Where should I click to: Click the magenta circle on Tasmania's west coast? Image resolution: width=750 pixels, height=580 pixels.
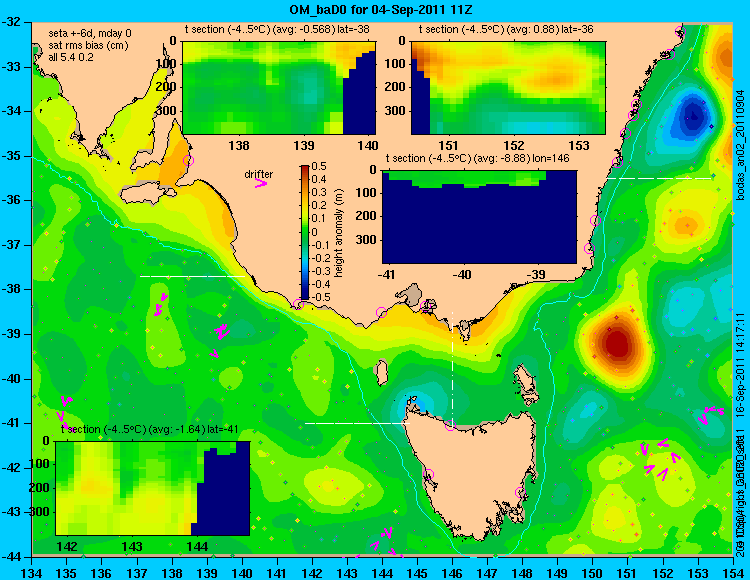click(x=428, y=474)
